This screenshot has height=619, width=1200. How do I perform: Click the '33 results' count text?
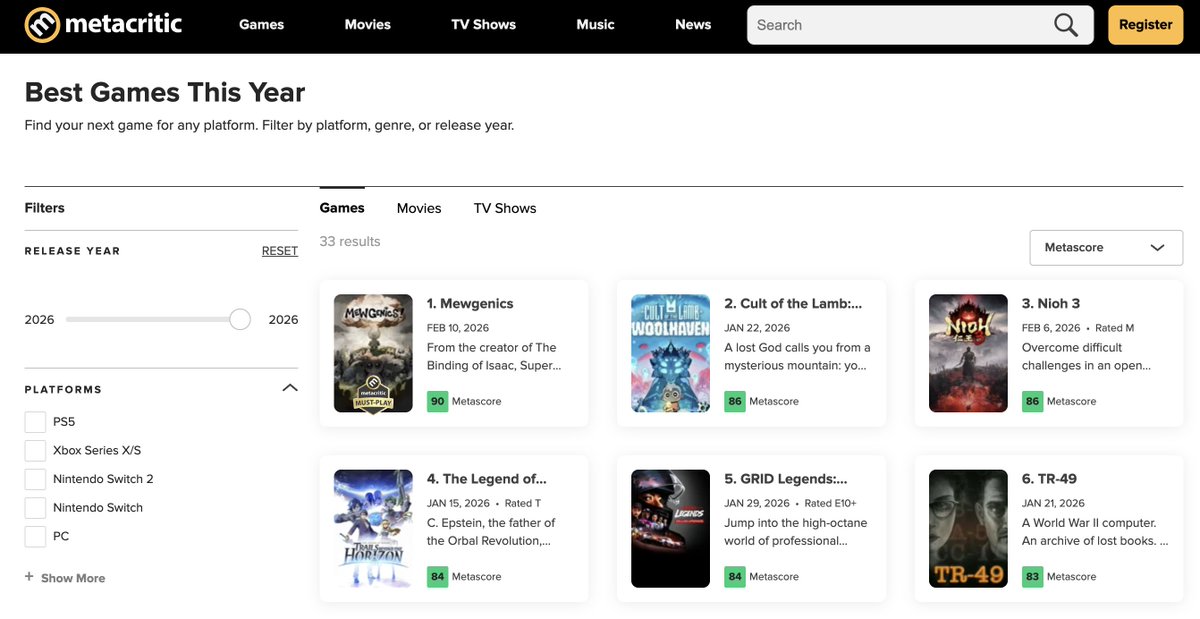(350, 241)
